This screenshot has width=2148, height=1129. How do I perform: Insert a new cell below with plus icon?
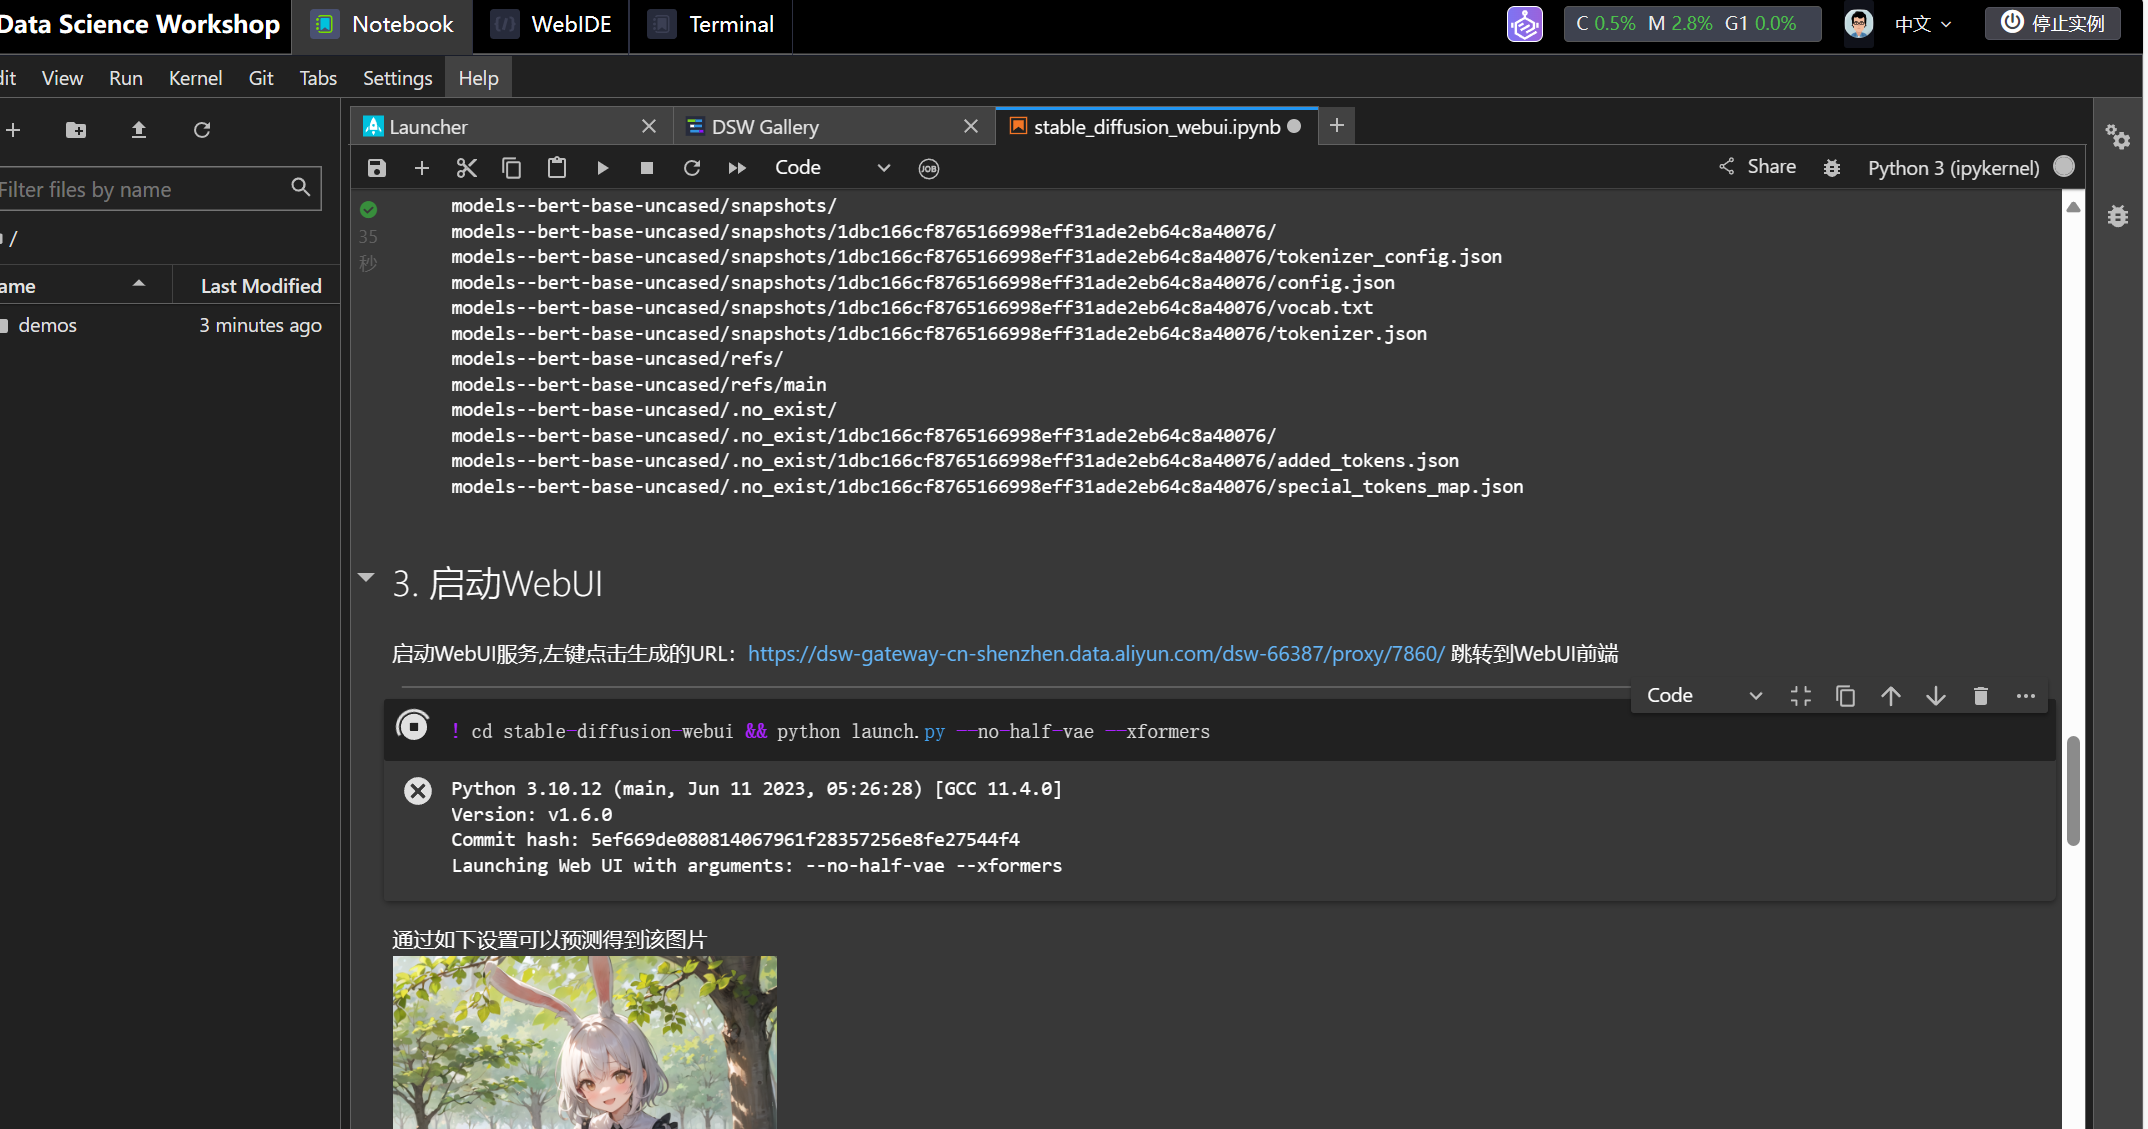click(x=422, y=168)
